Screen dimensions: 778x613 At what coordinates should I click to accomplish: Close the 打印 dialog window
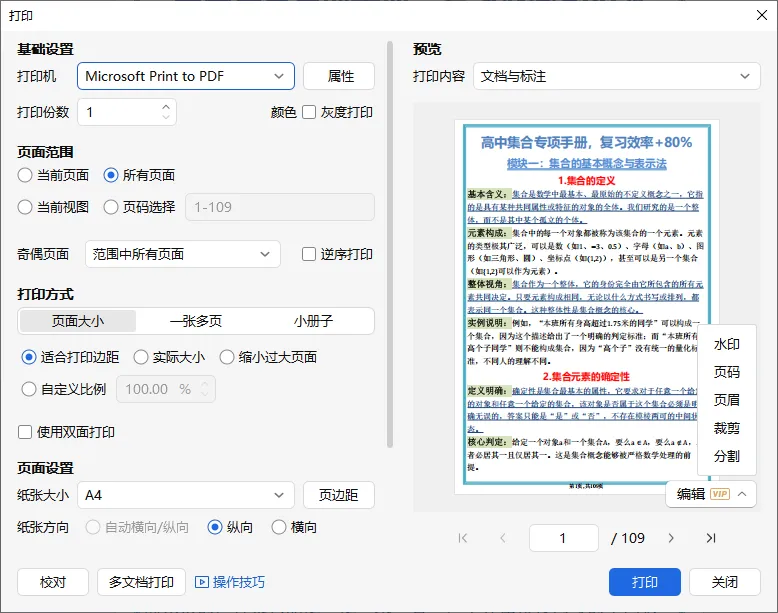pos(762,15)
